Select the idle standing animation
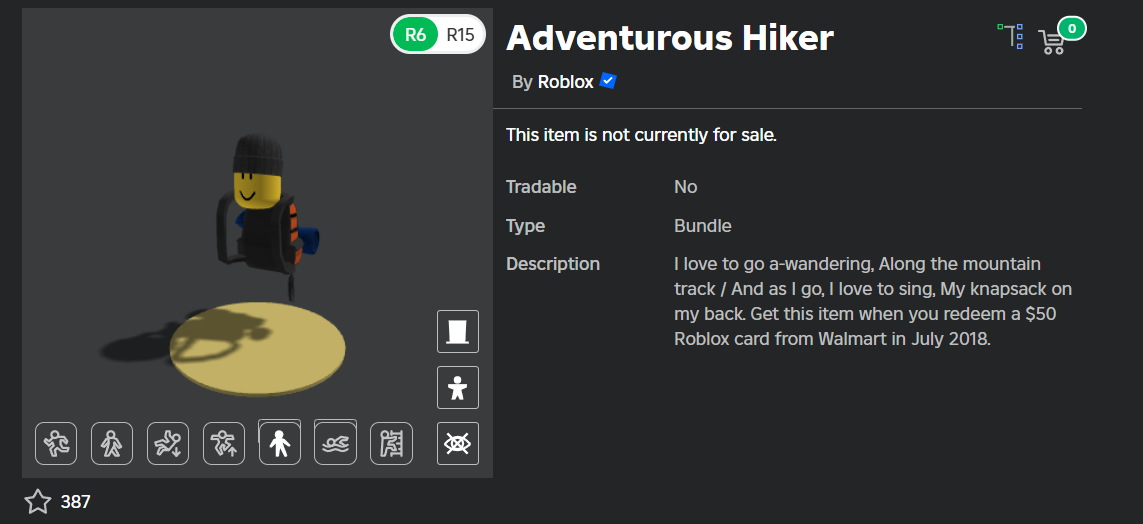1143x524 pixels. coord(280,443)
